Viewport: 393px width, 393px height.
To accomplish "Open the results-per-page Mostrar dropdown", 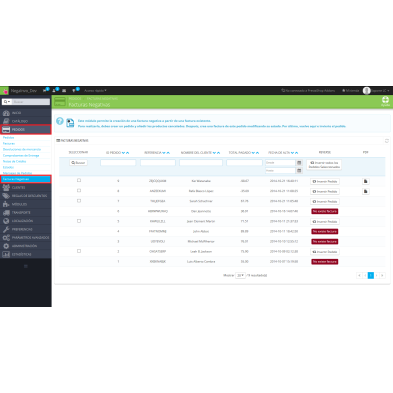I will [240, 276].
